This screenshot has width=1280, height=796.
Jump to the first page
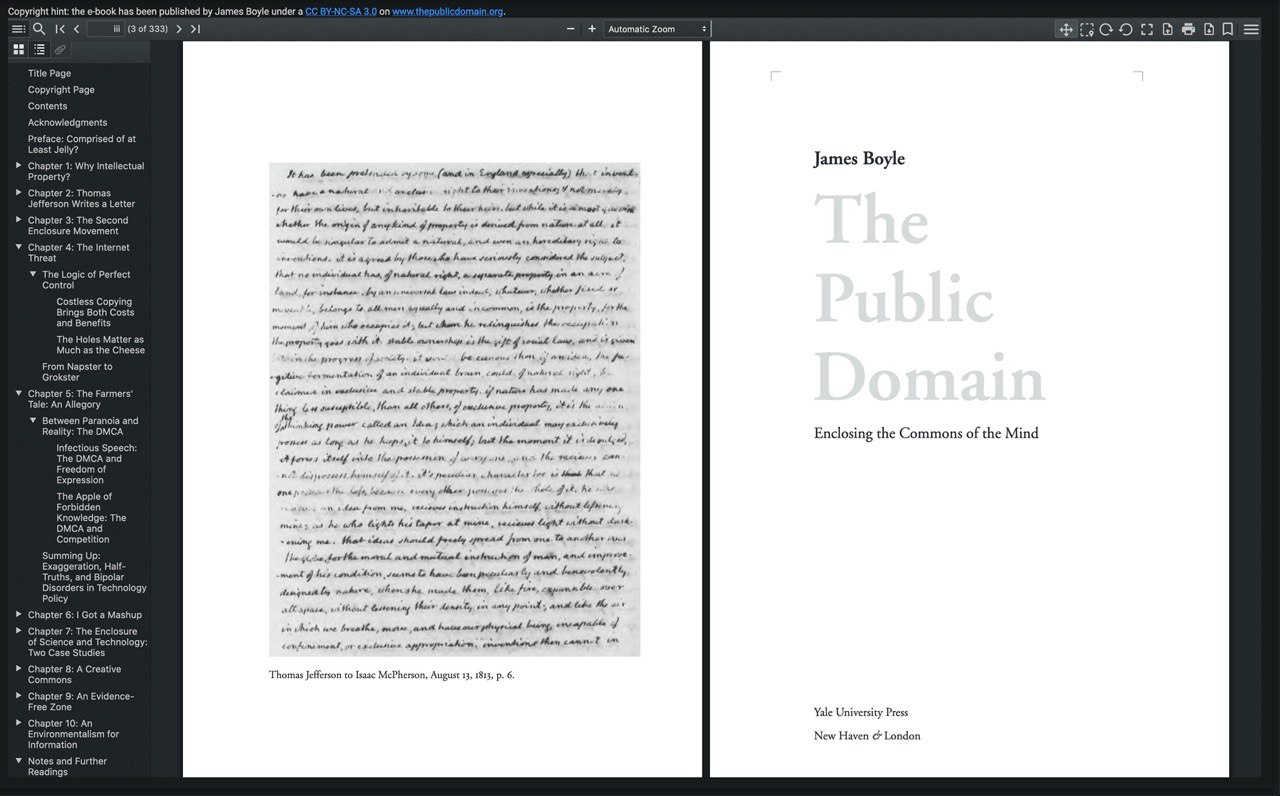(x=60, y=29)
